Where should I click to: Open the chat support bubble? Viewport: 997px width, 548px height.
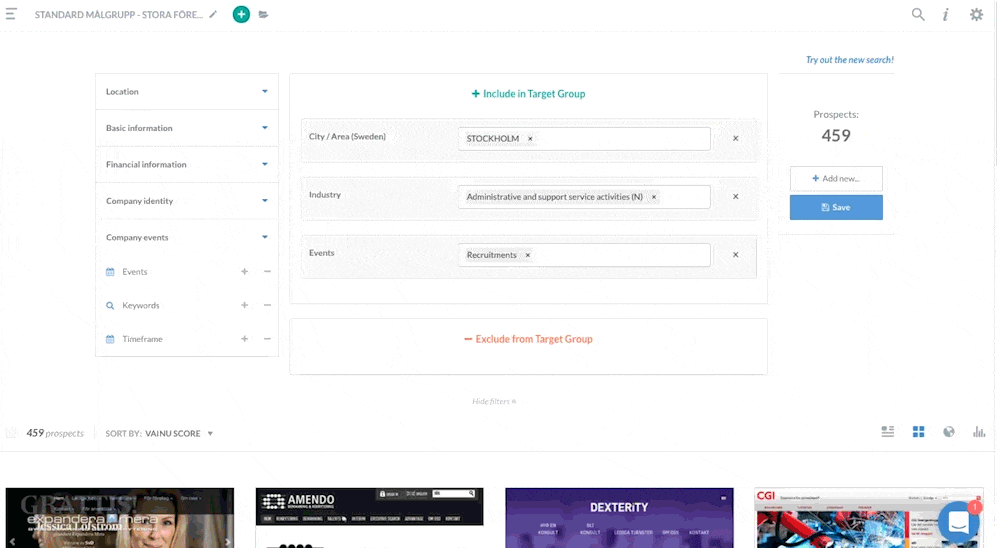click(958, 521)
